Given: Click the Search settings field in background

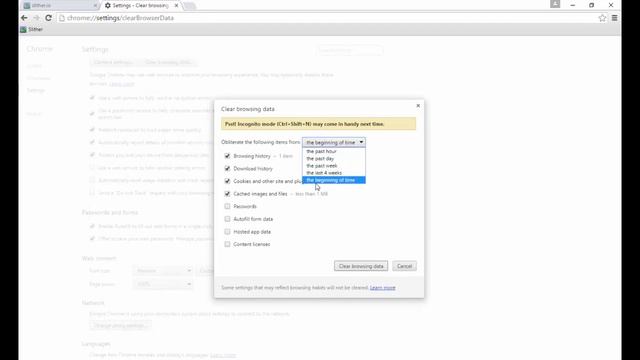Looking at the screenshot, I should (350, 50).
